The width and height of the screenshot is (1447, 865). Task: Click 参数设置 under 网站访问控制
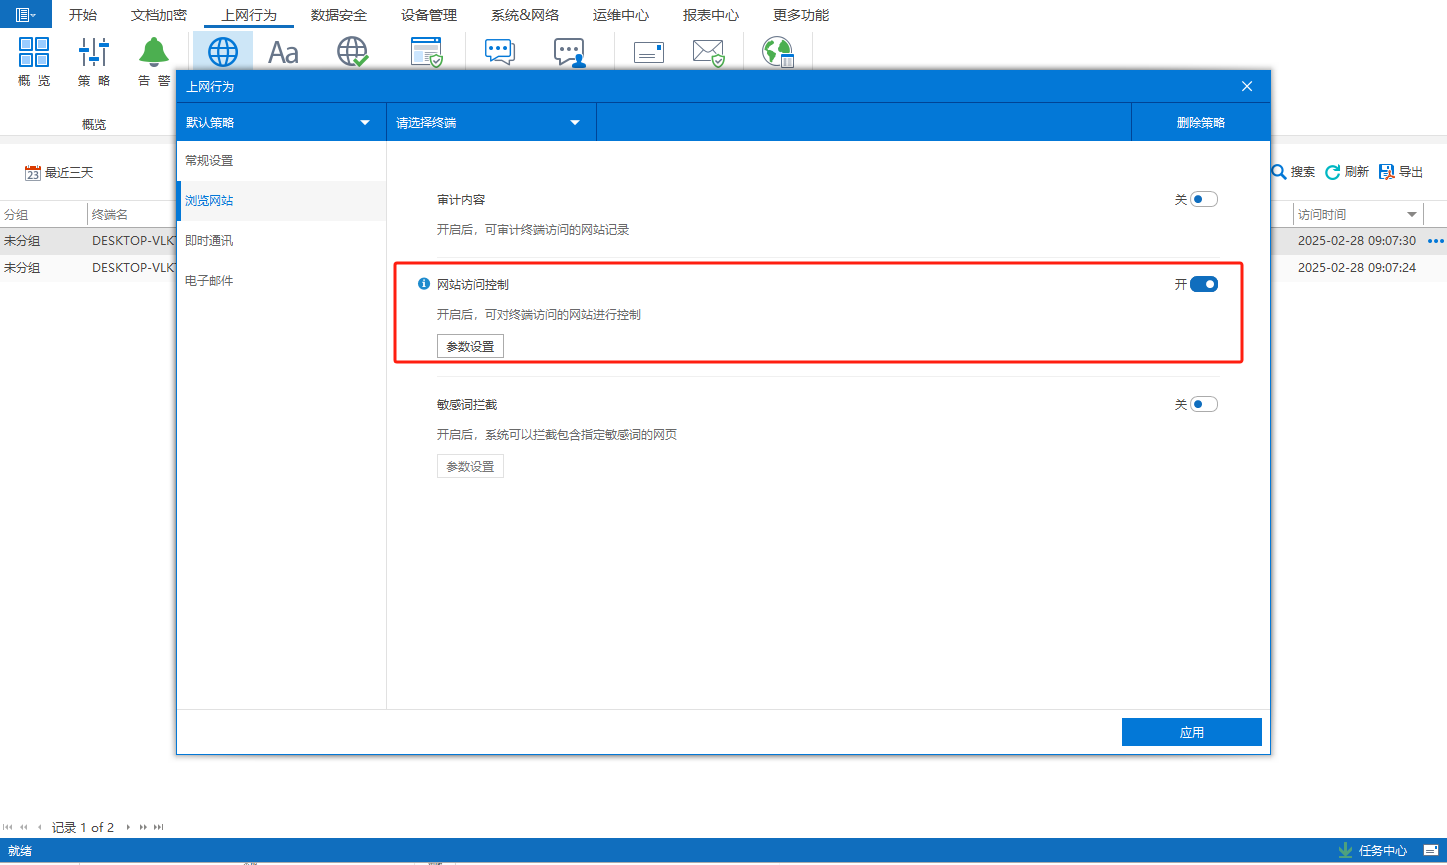coord(470,346)
